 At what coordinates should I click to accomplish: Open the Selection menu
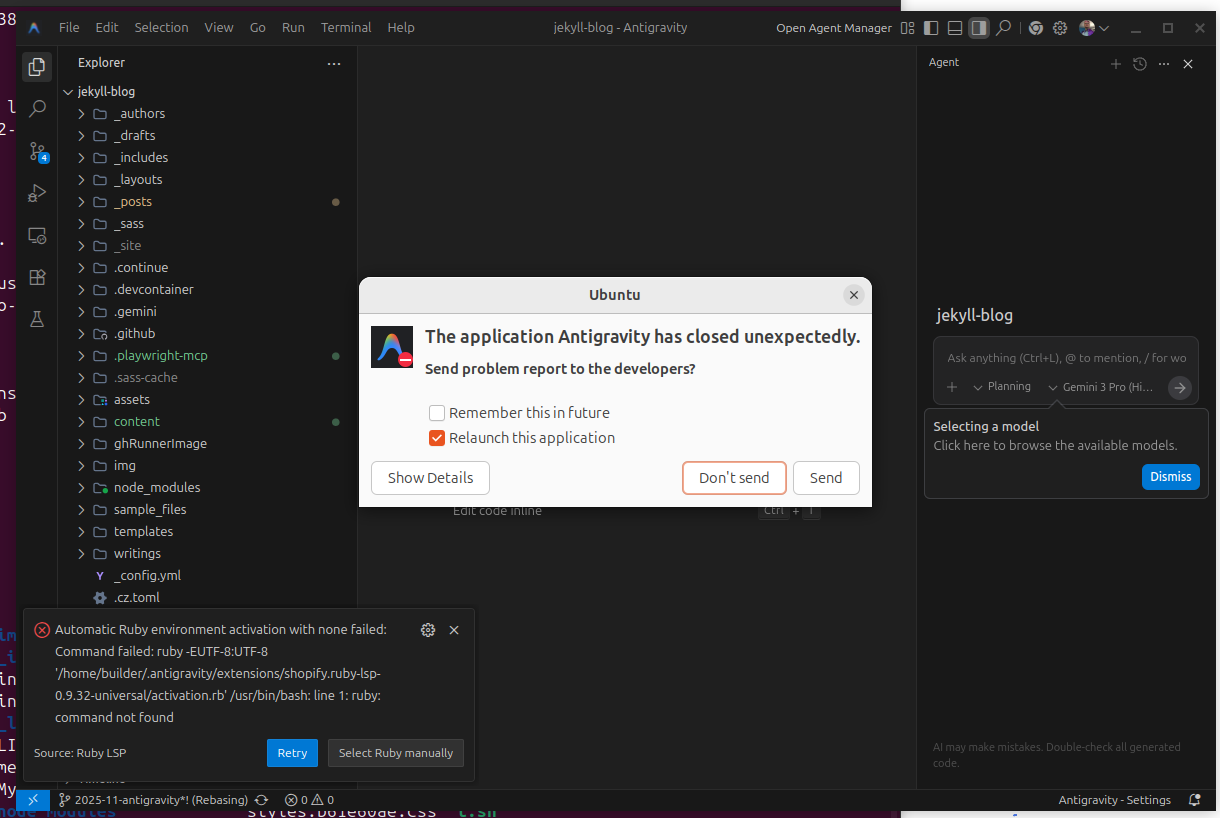161,28
